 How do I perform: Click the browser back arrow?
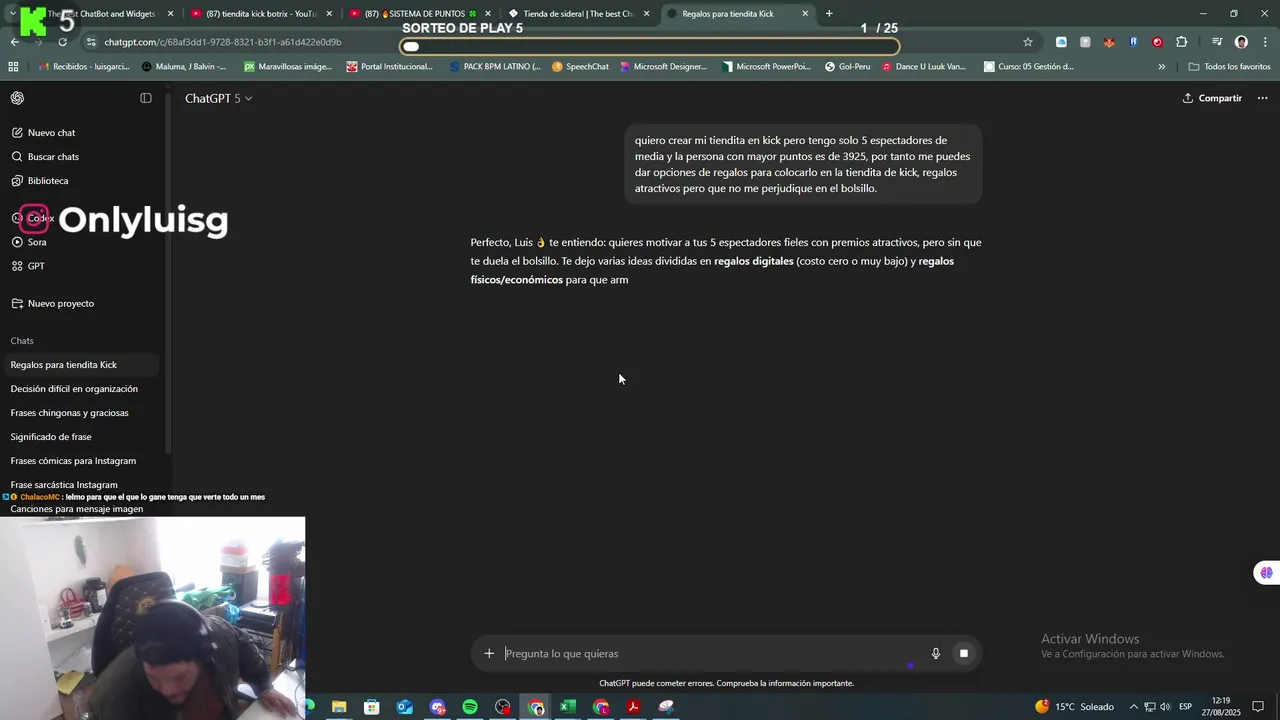[x=14, y=42]
